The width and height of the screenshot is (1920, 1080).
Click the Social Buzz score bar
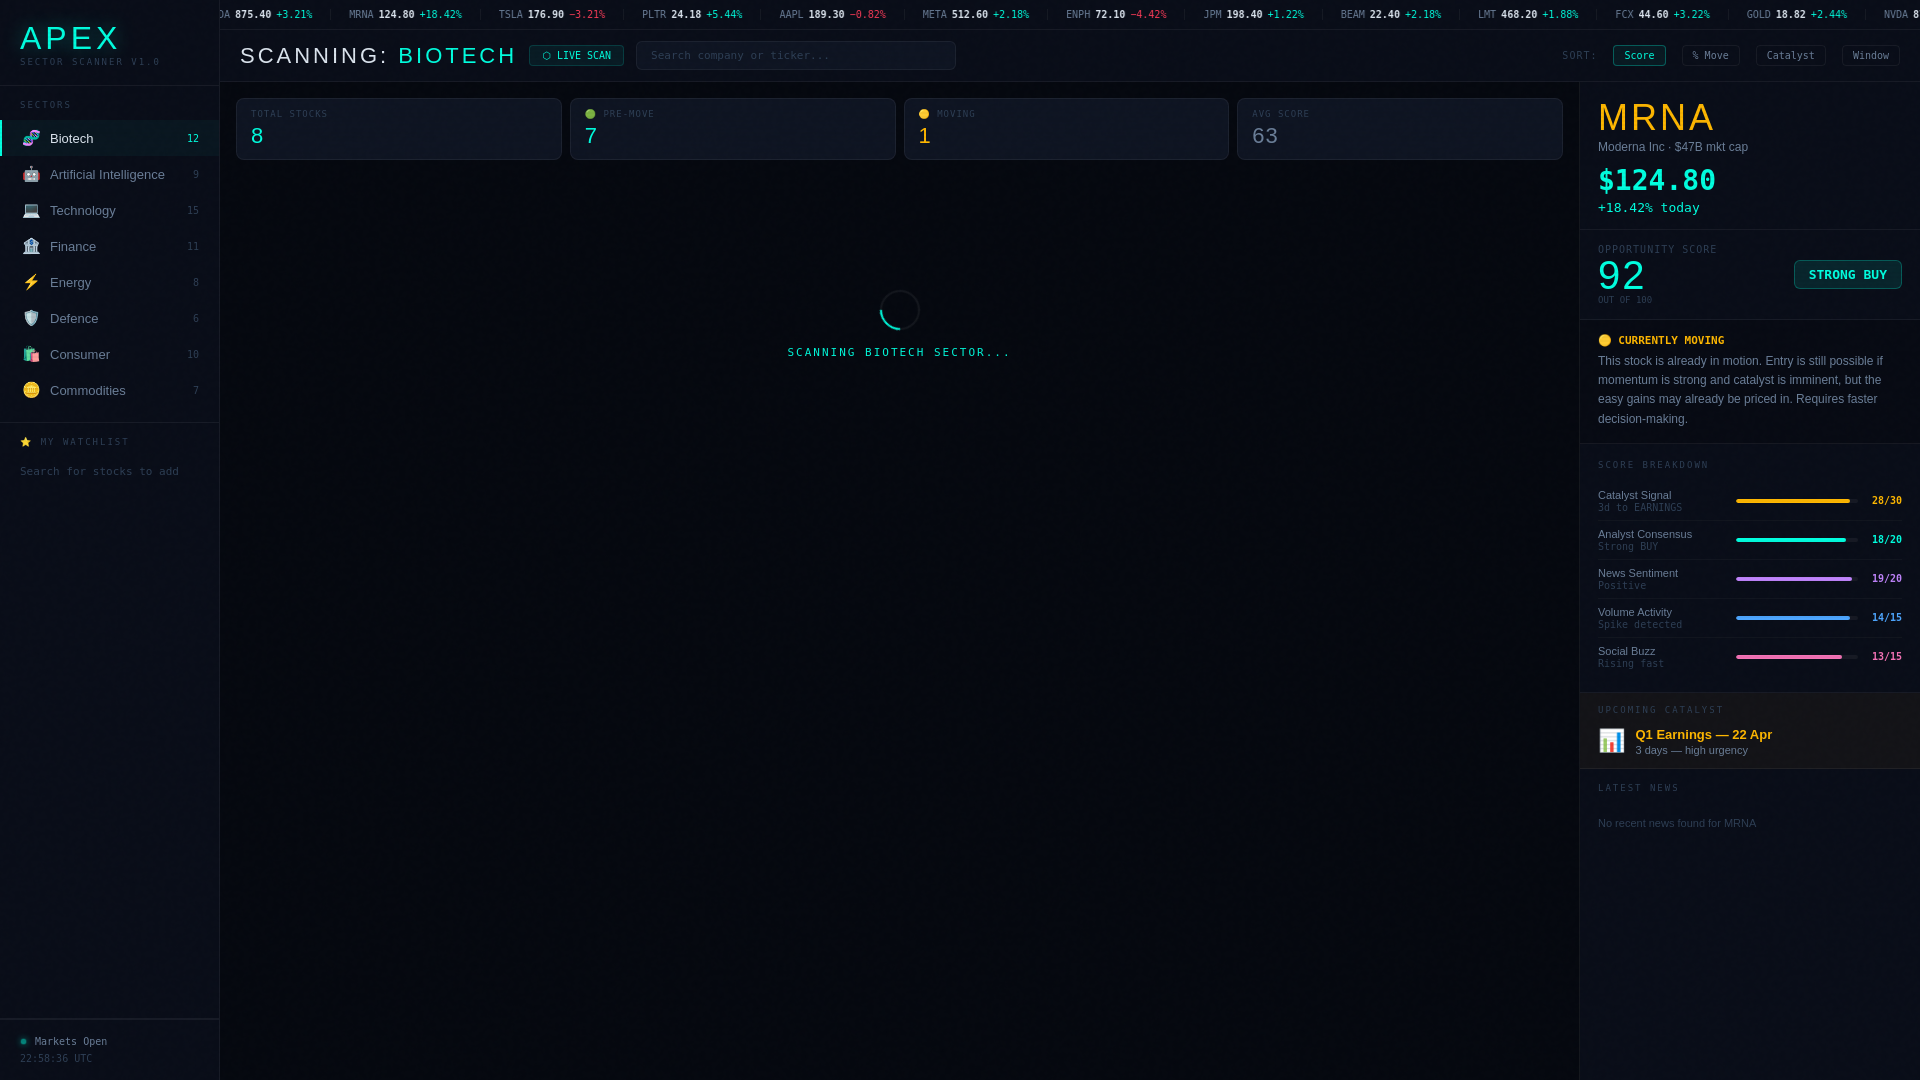point(1797,657)
